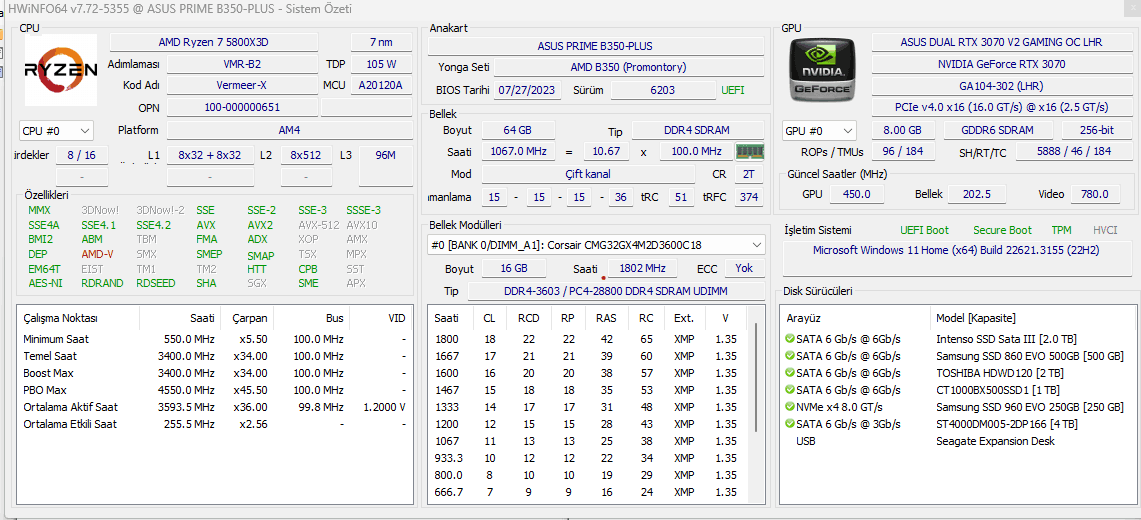Click the green check of the NVMe x4 drive

[790, 407]
